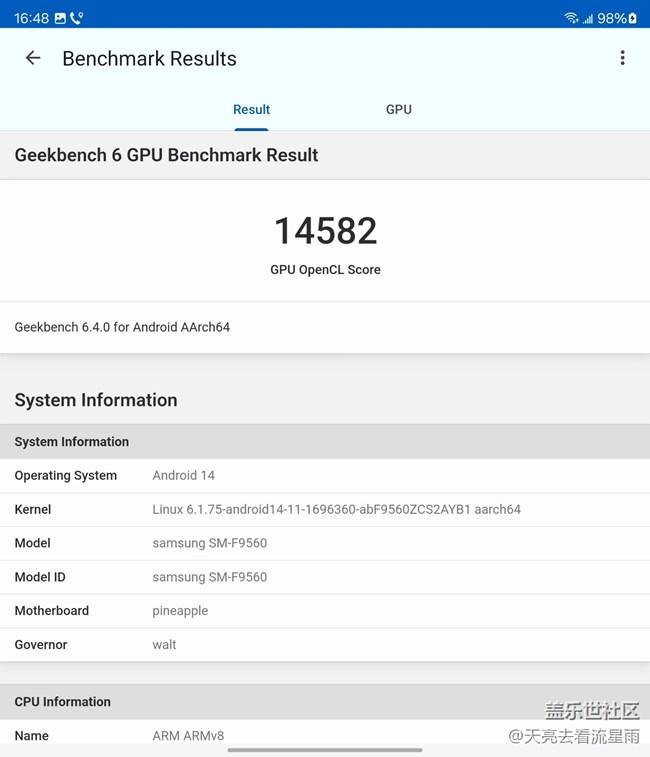Image resolution: width=650 pixels, height=757 pixels.
Task: Tap the 16:48 clock in status bar
Action: click(x=31, y=18)
